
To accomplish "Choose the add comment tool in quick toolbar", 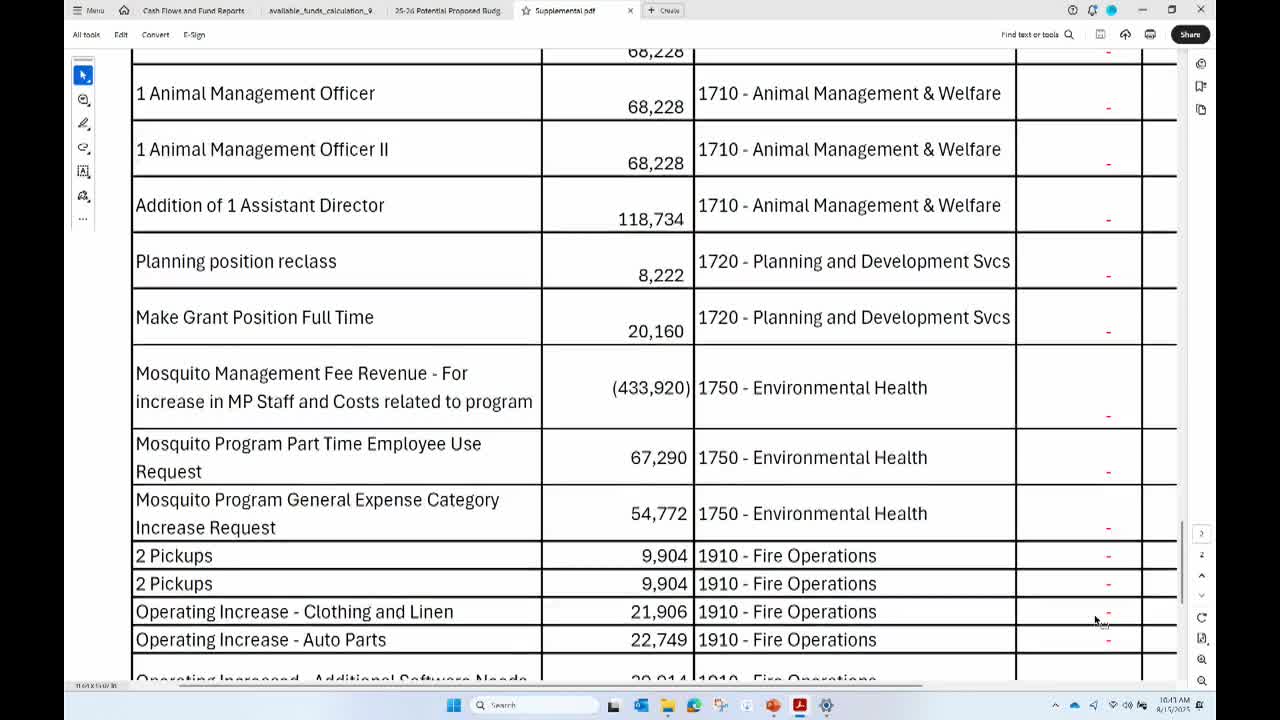I will point(83,100).
